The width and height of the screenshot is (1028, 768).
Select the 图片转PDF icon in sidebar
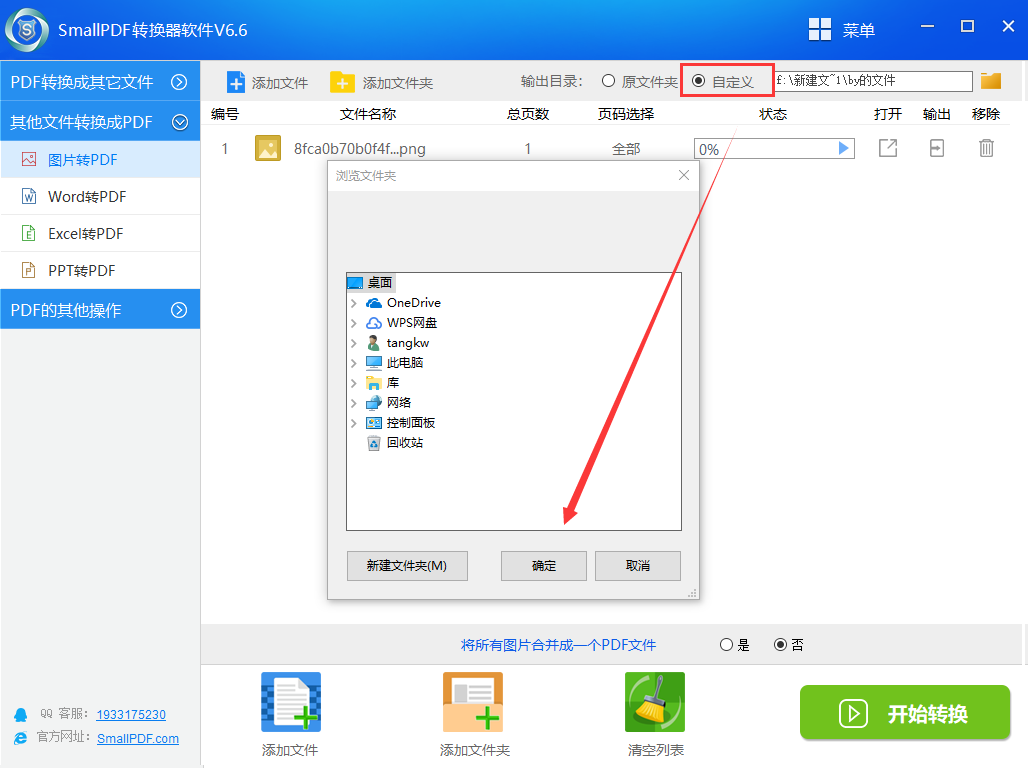(29, 159)
